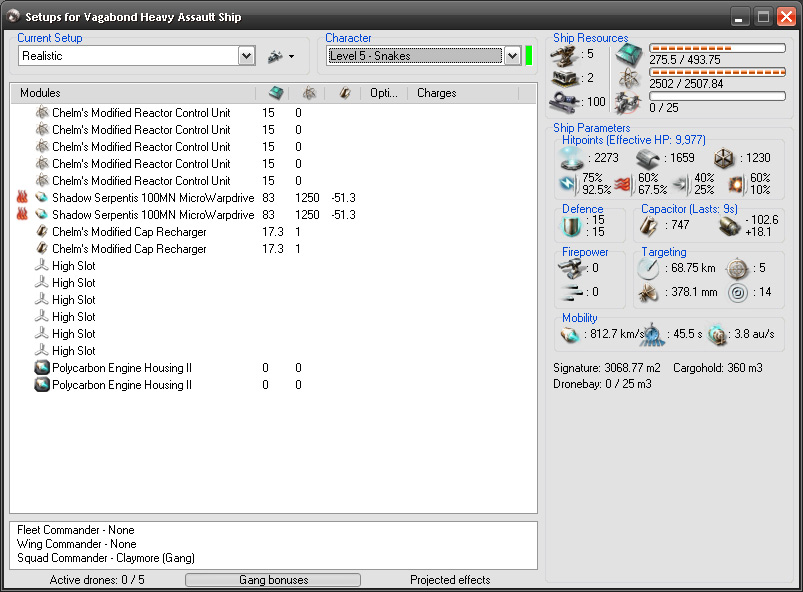The image size is (803, 592).
Task: Click the thermal resistance icon
Action: coord(623,184)
